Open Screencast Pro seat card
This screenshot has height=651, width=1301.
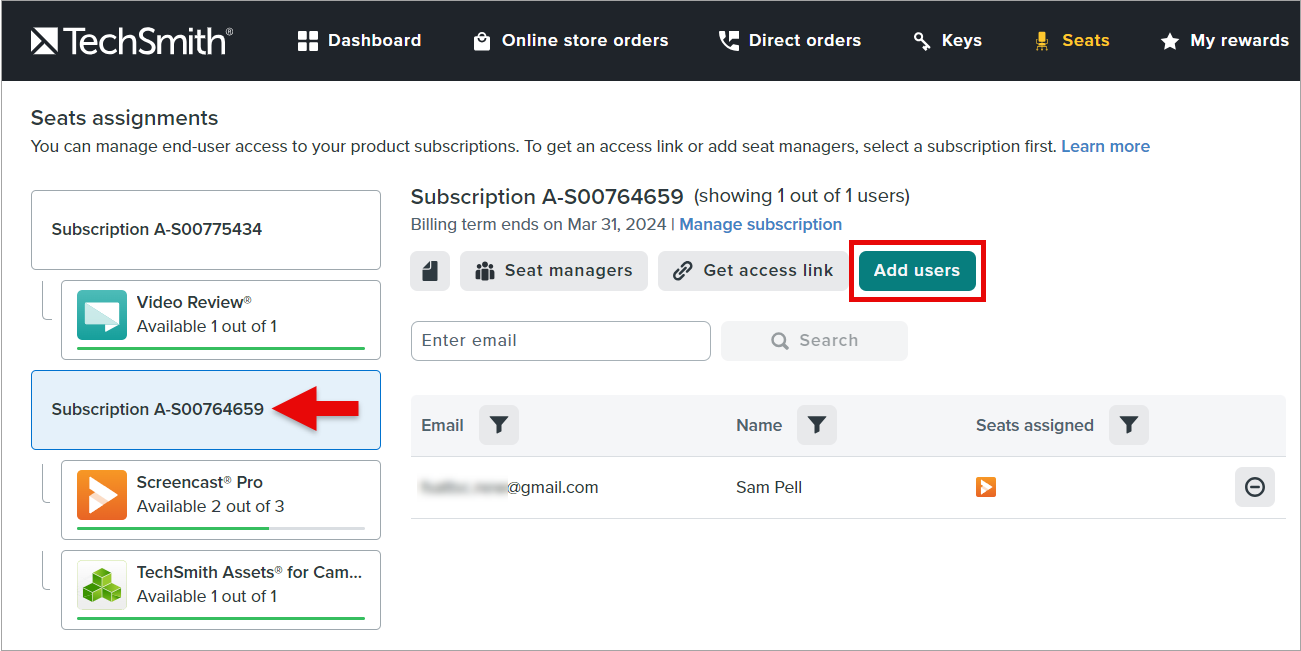[x=221, y=500]
